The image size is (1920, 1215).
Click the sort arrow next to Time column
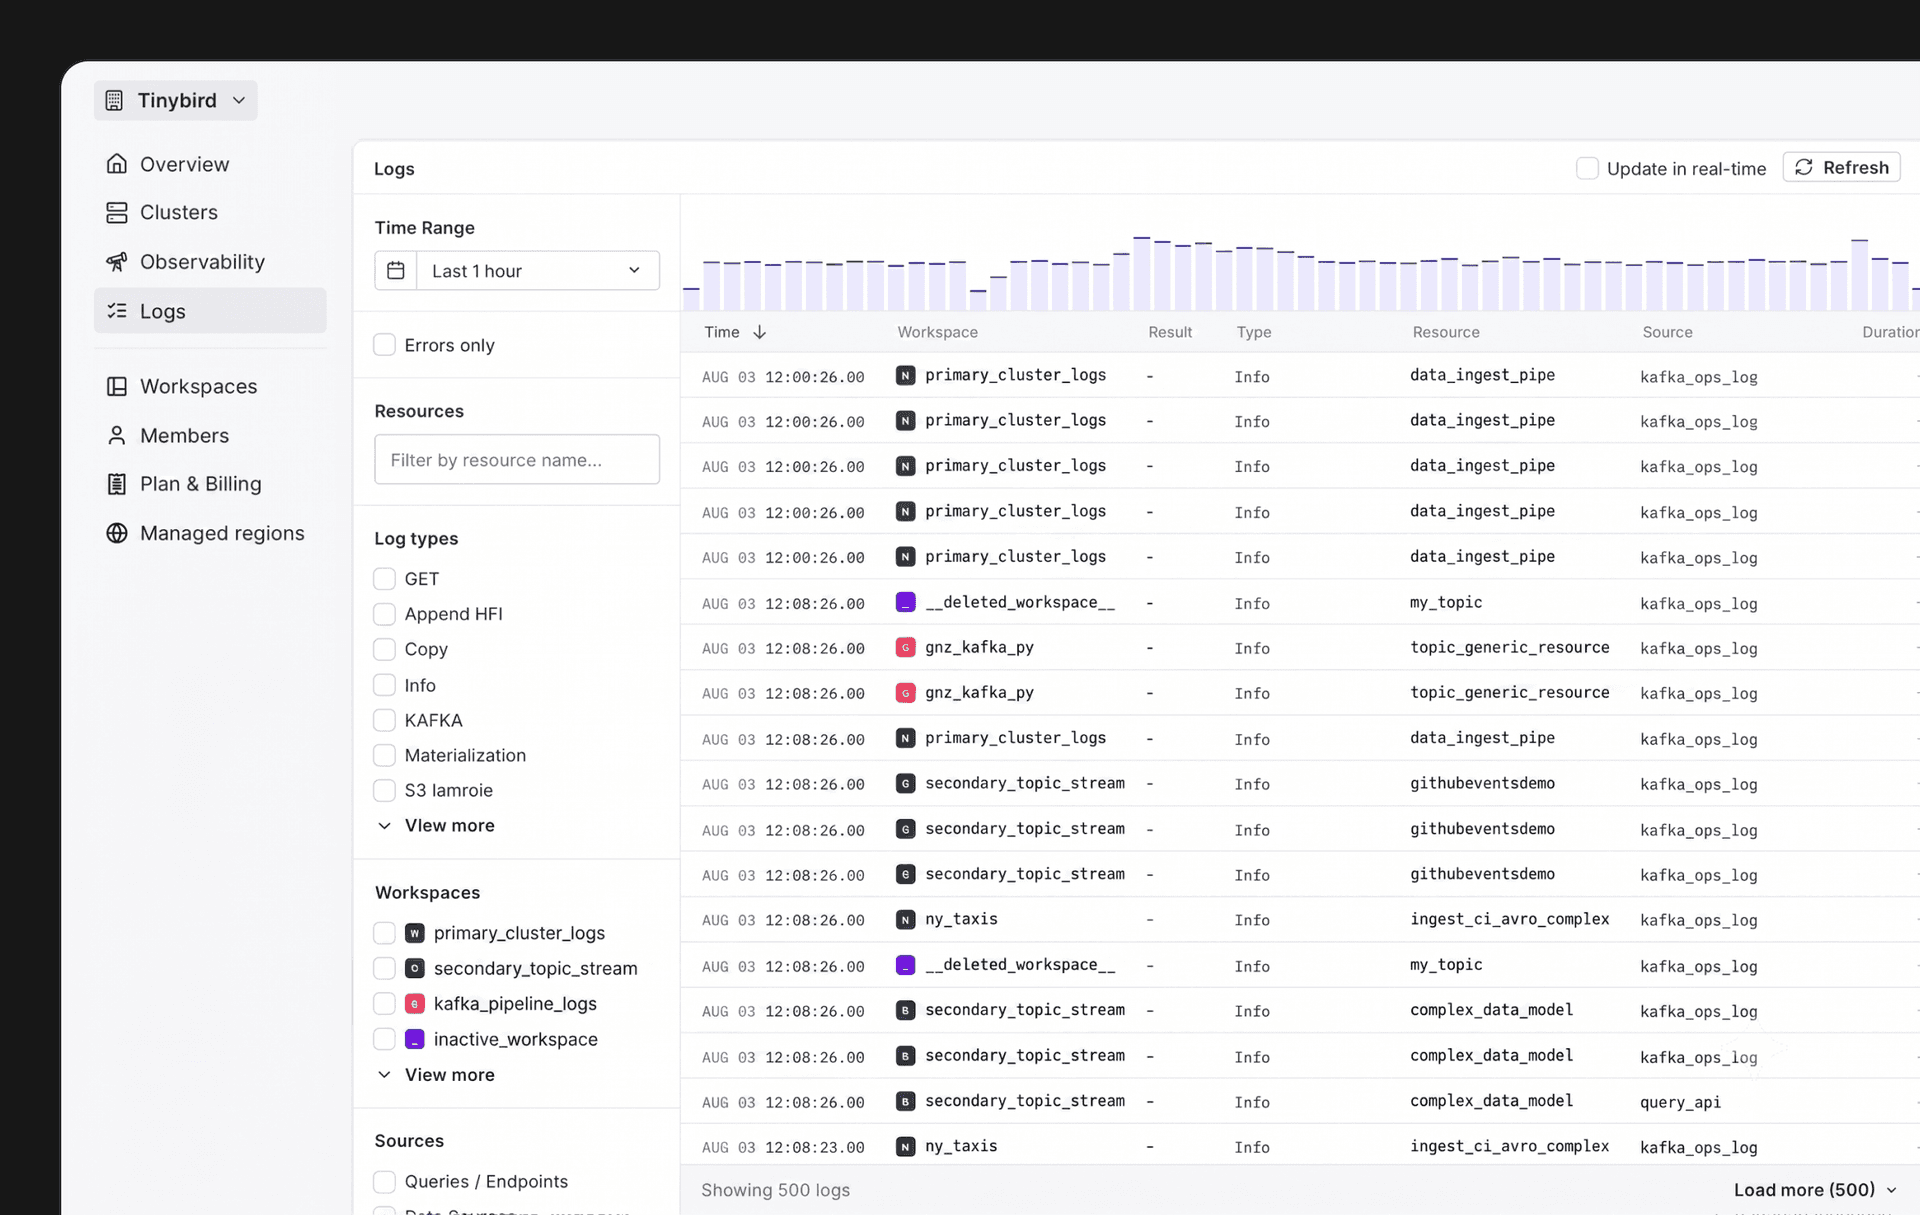click(x=760, y=332)
